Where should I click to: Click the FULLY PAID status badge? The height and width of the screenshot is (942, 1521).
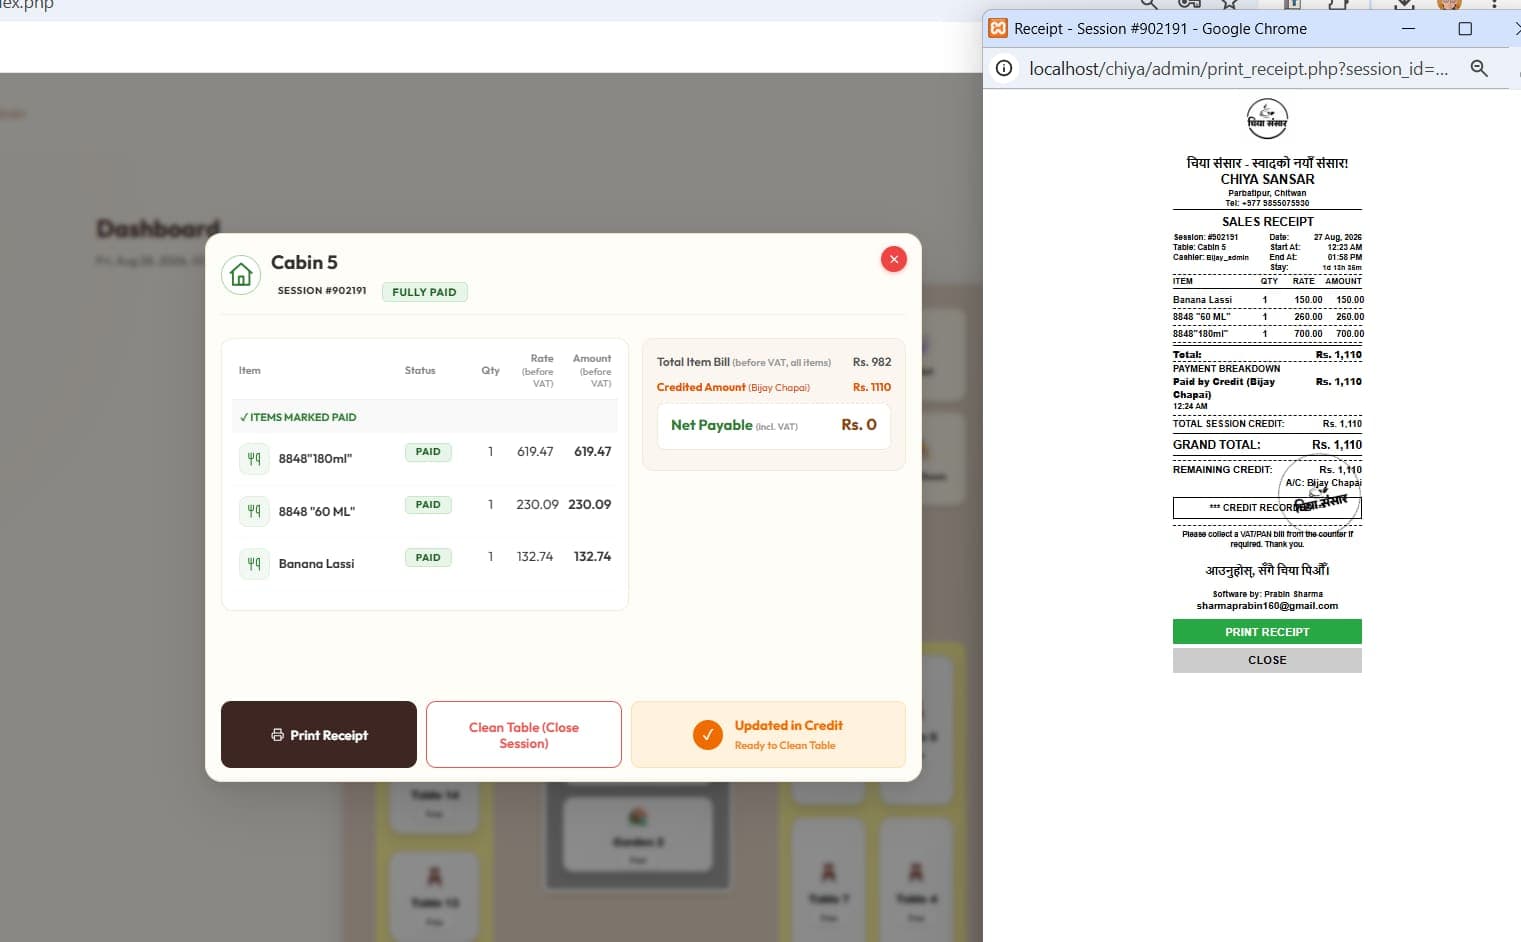424,292
